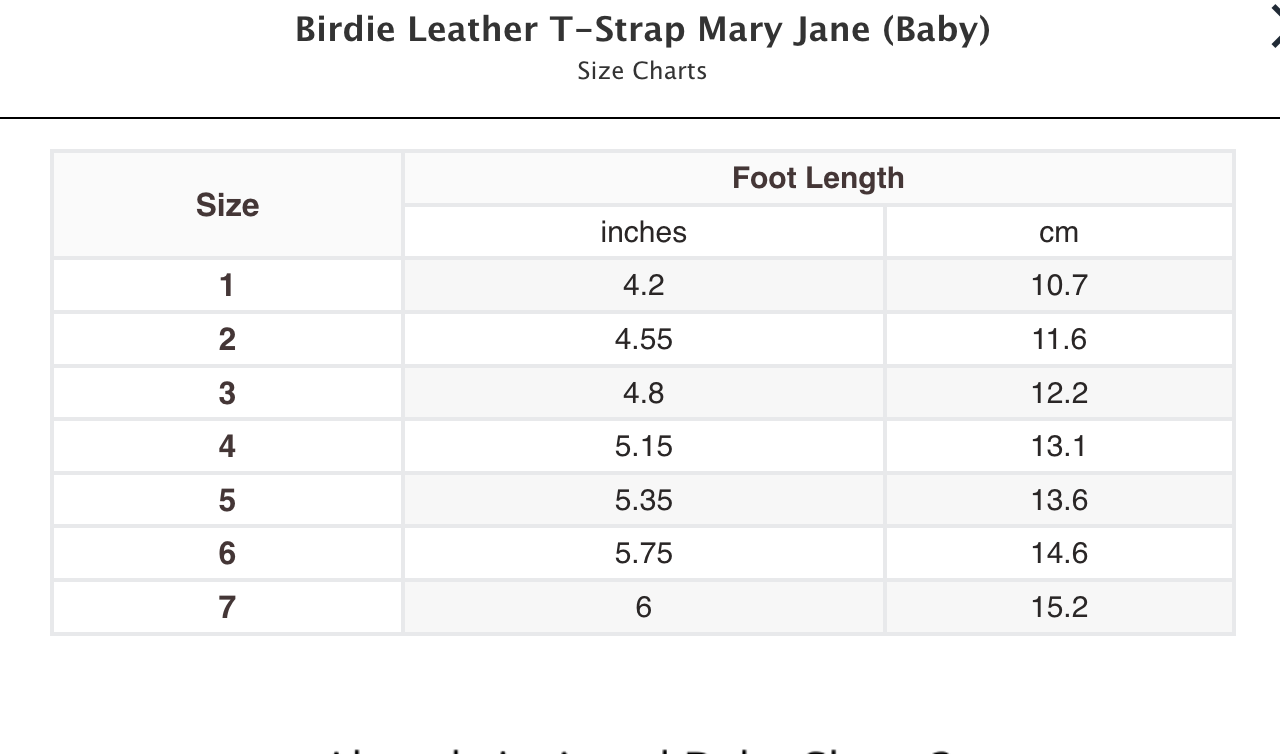Select the 5.15 inches cell
This screenshot has width=1280, height=754.
(643, 446)
